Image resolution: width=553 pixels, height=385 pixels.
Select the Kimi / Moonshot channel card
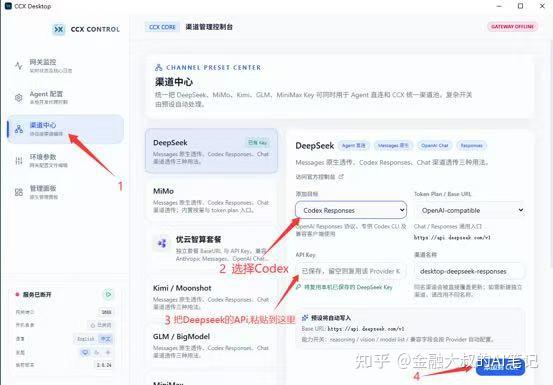(x=211, y=297)
